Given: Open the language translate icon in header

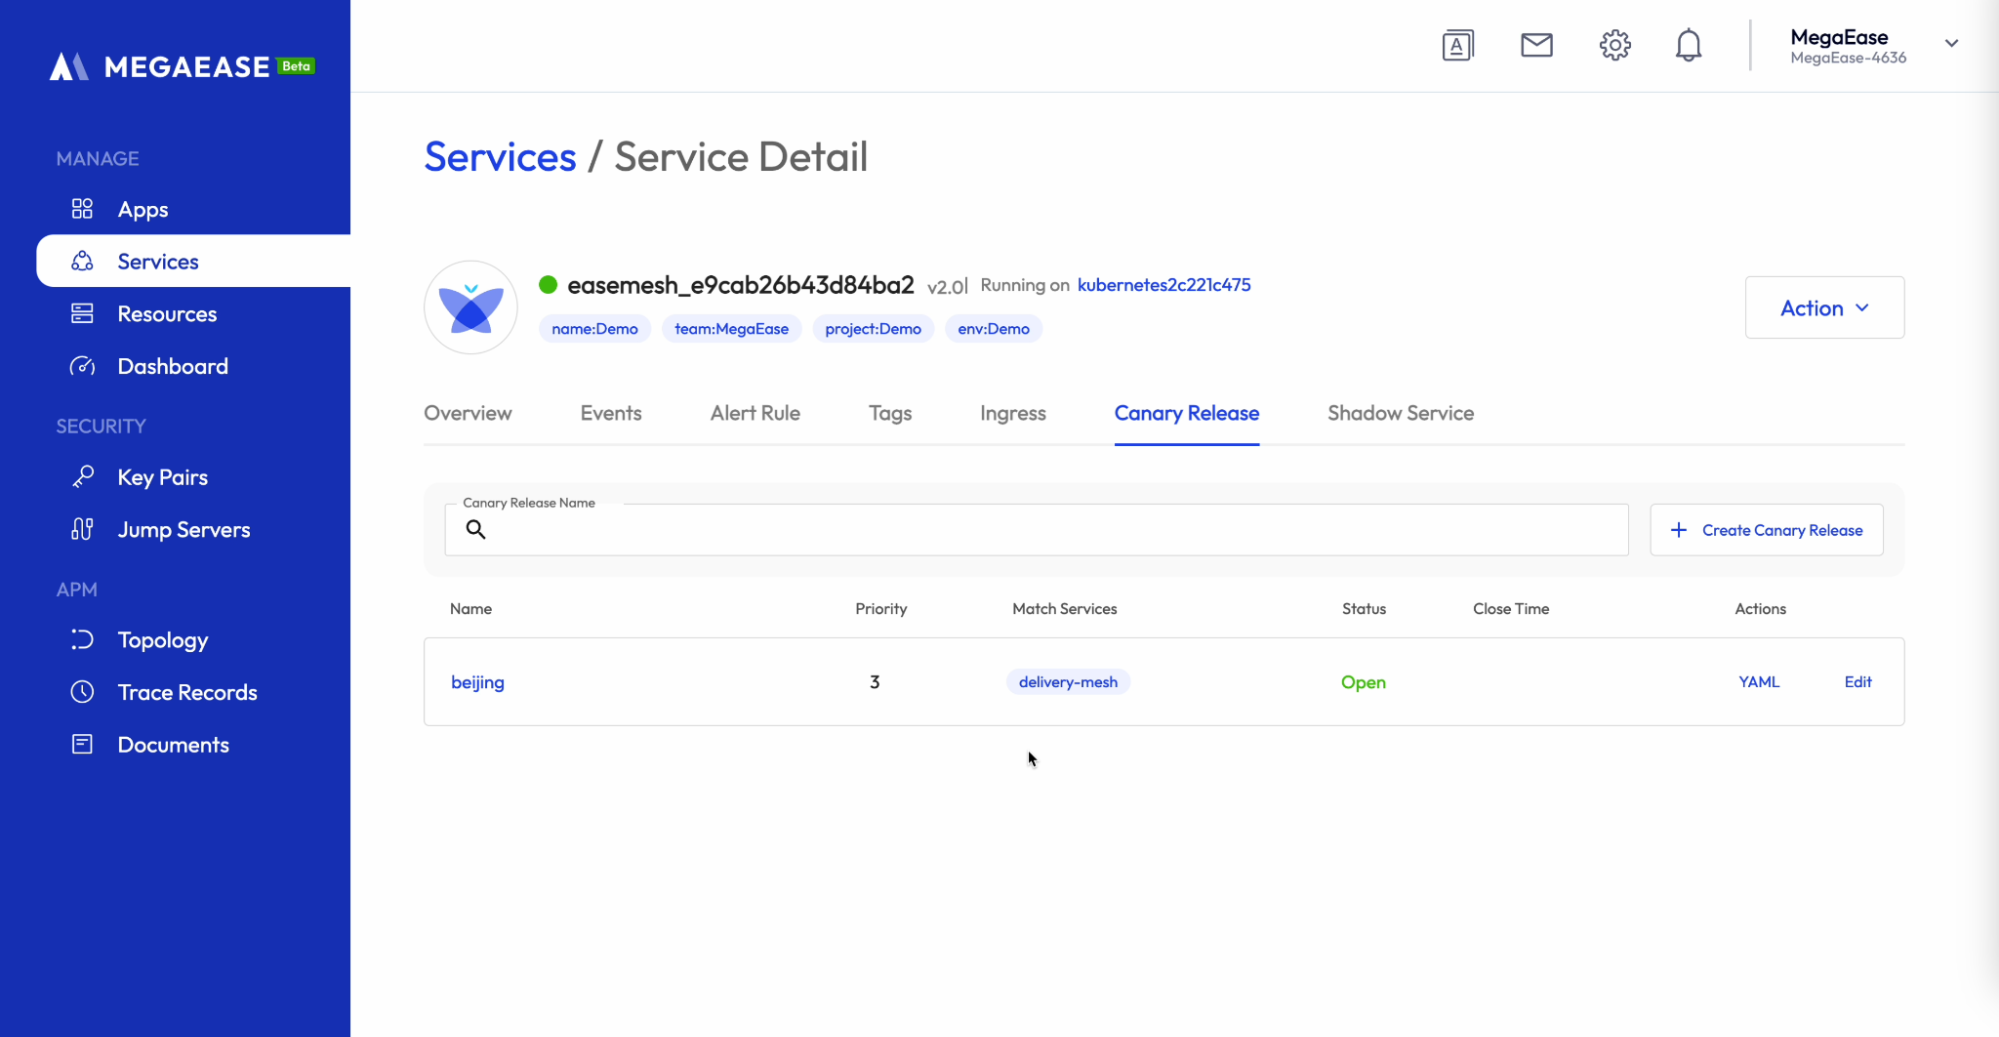Looking at the screenshot, I should [x=1458, y=45].
